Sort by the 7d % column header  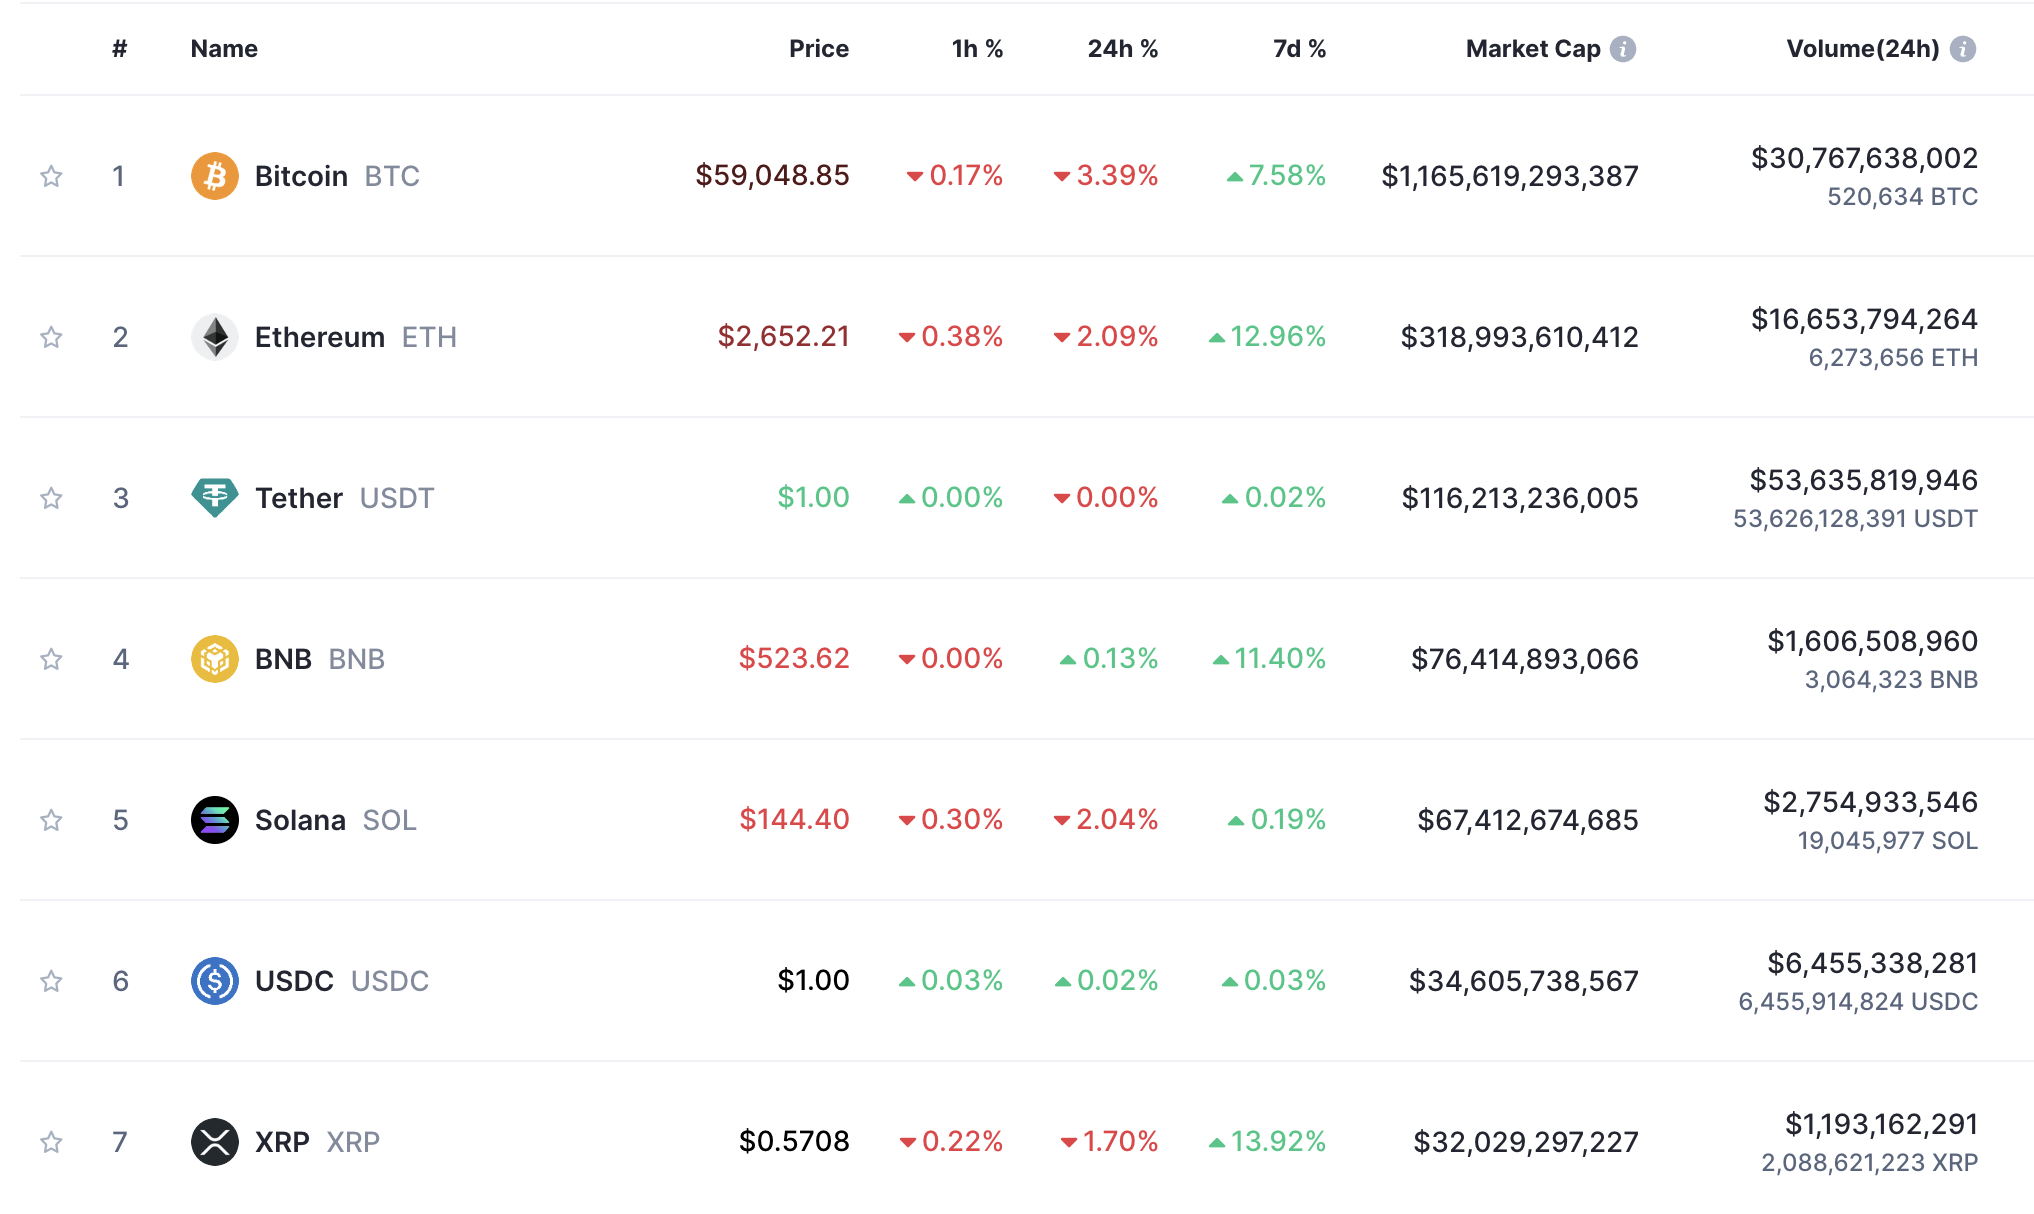pos(1300,49)
